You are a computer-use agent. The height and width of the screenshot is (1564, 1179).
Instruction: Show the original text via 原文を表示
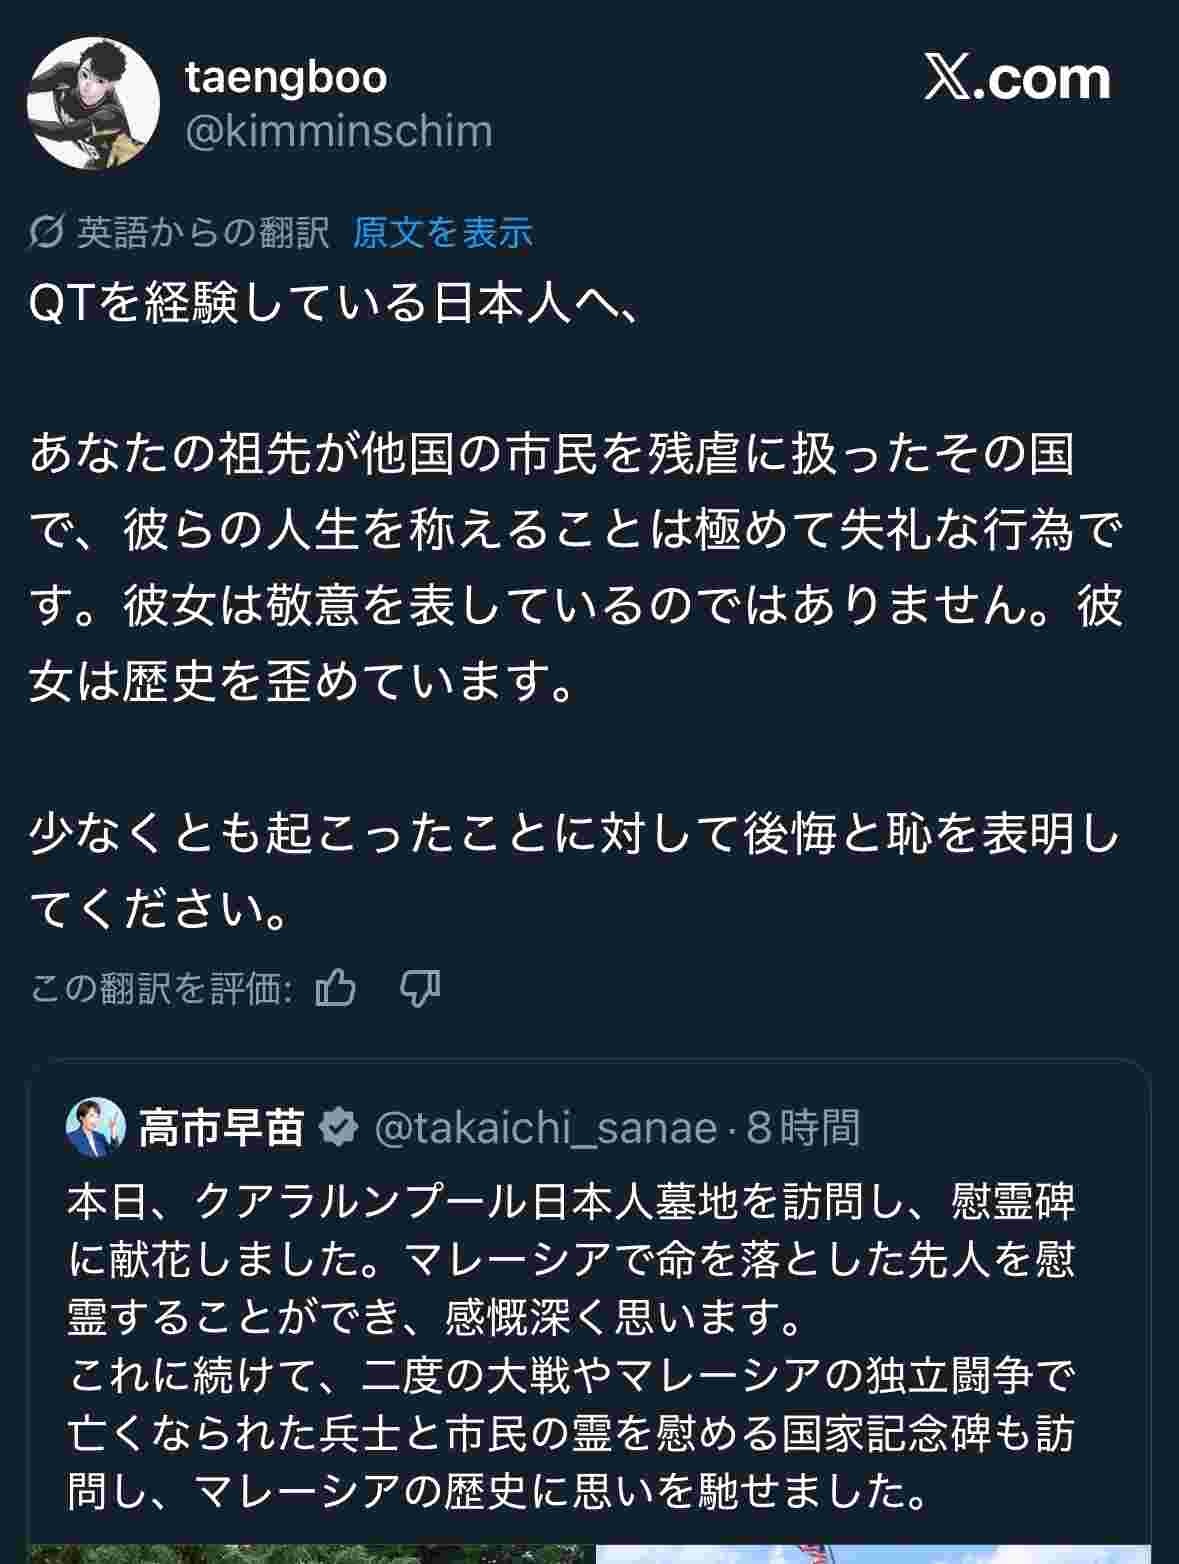point(442,233)
